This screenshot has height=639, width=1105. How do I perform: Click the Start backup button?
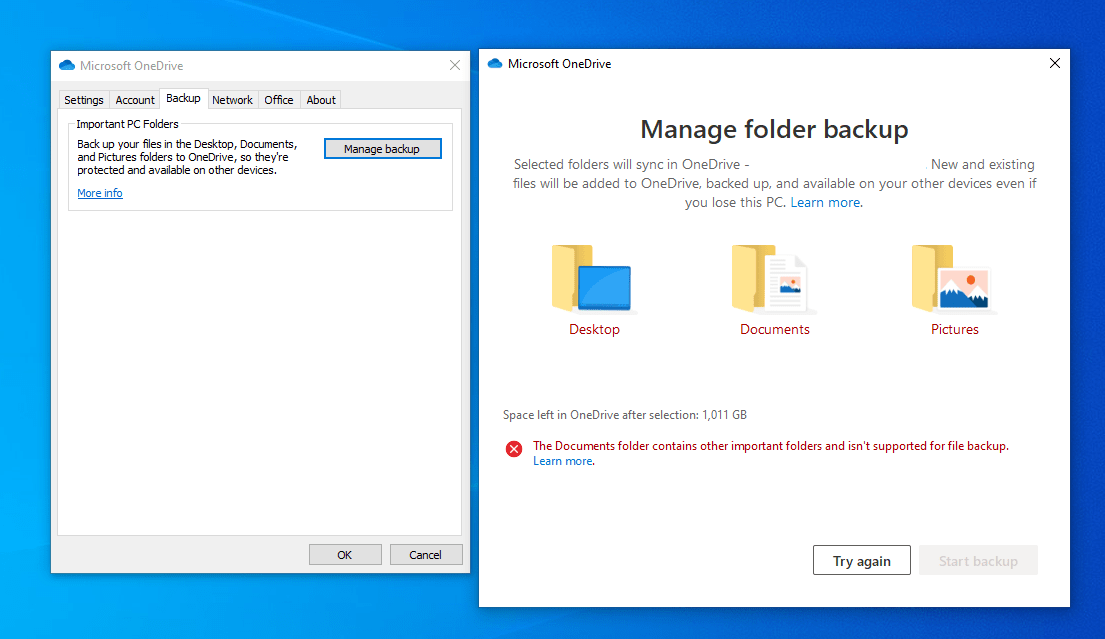pyautogui.click(x=977, y=560)
